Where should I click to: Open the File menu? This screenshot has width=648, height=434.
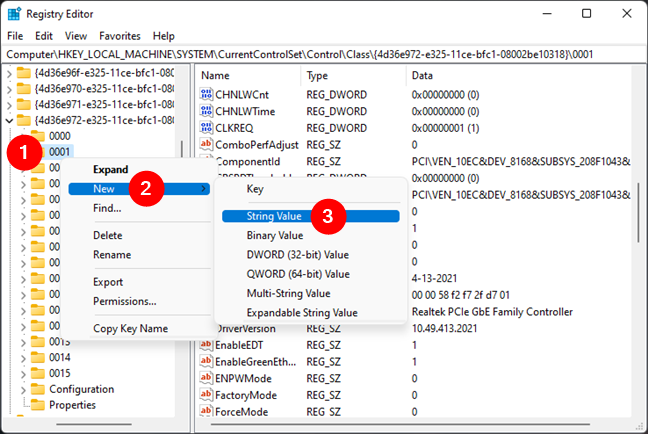[15, 36]
